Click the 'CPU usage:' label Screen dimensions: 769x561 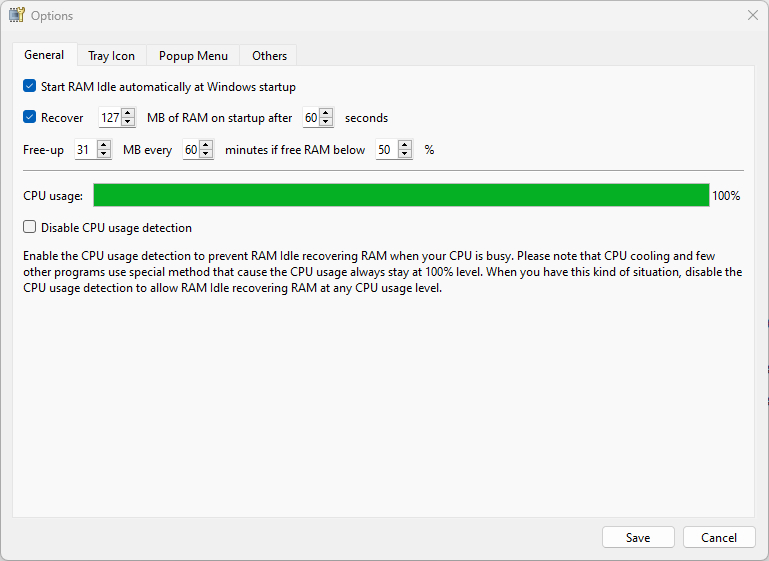click(53, 196)
